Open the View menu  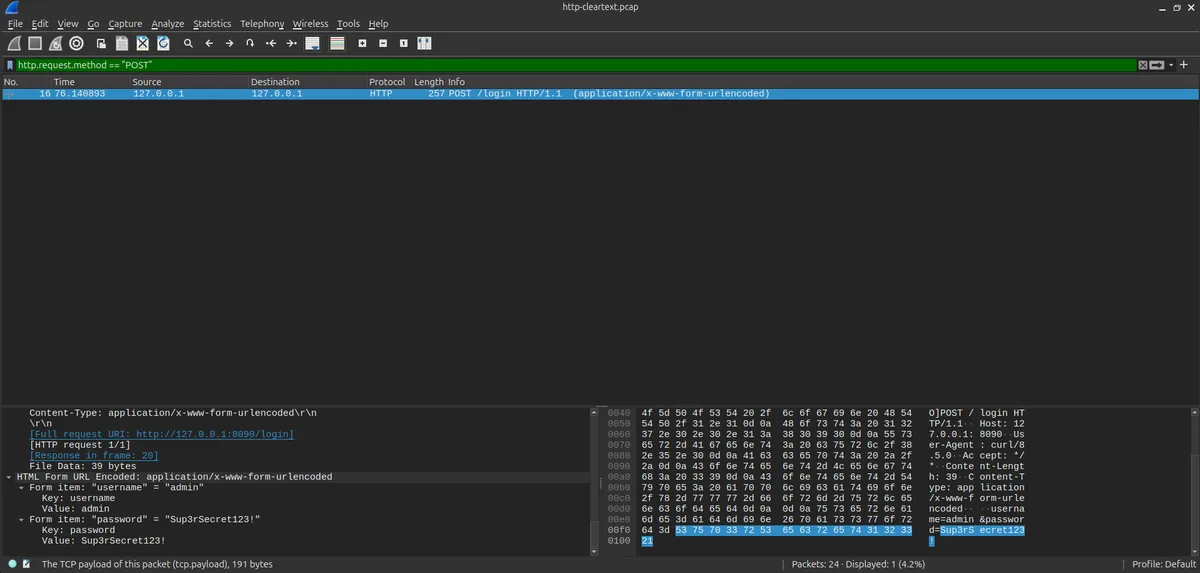68,24
